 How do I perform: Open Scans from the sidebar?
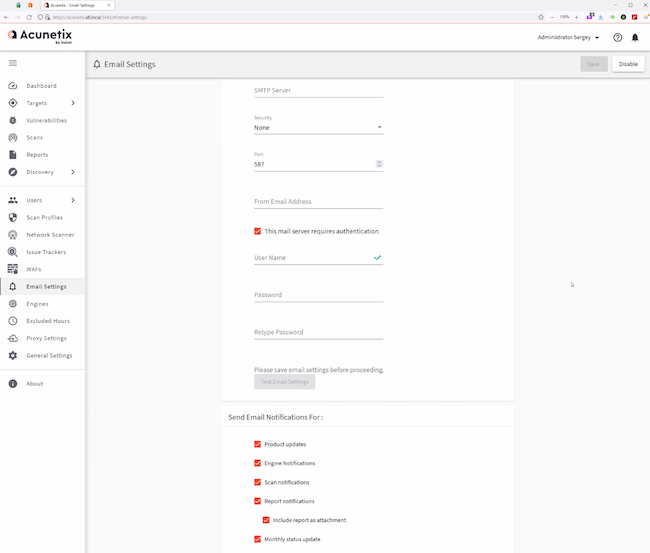pyautogui.click(x=35, y=137)
